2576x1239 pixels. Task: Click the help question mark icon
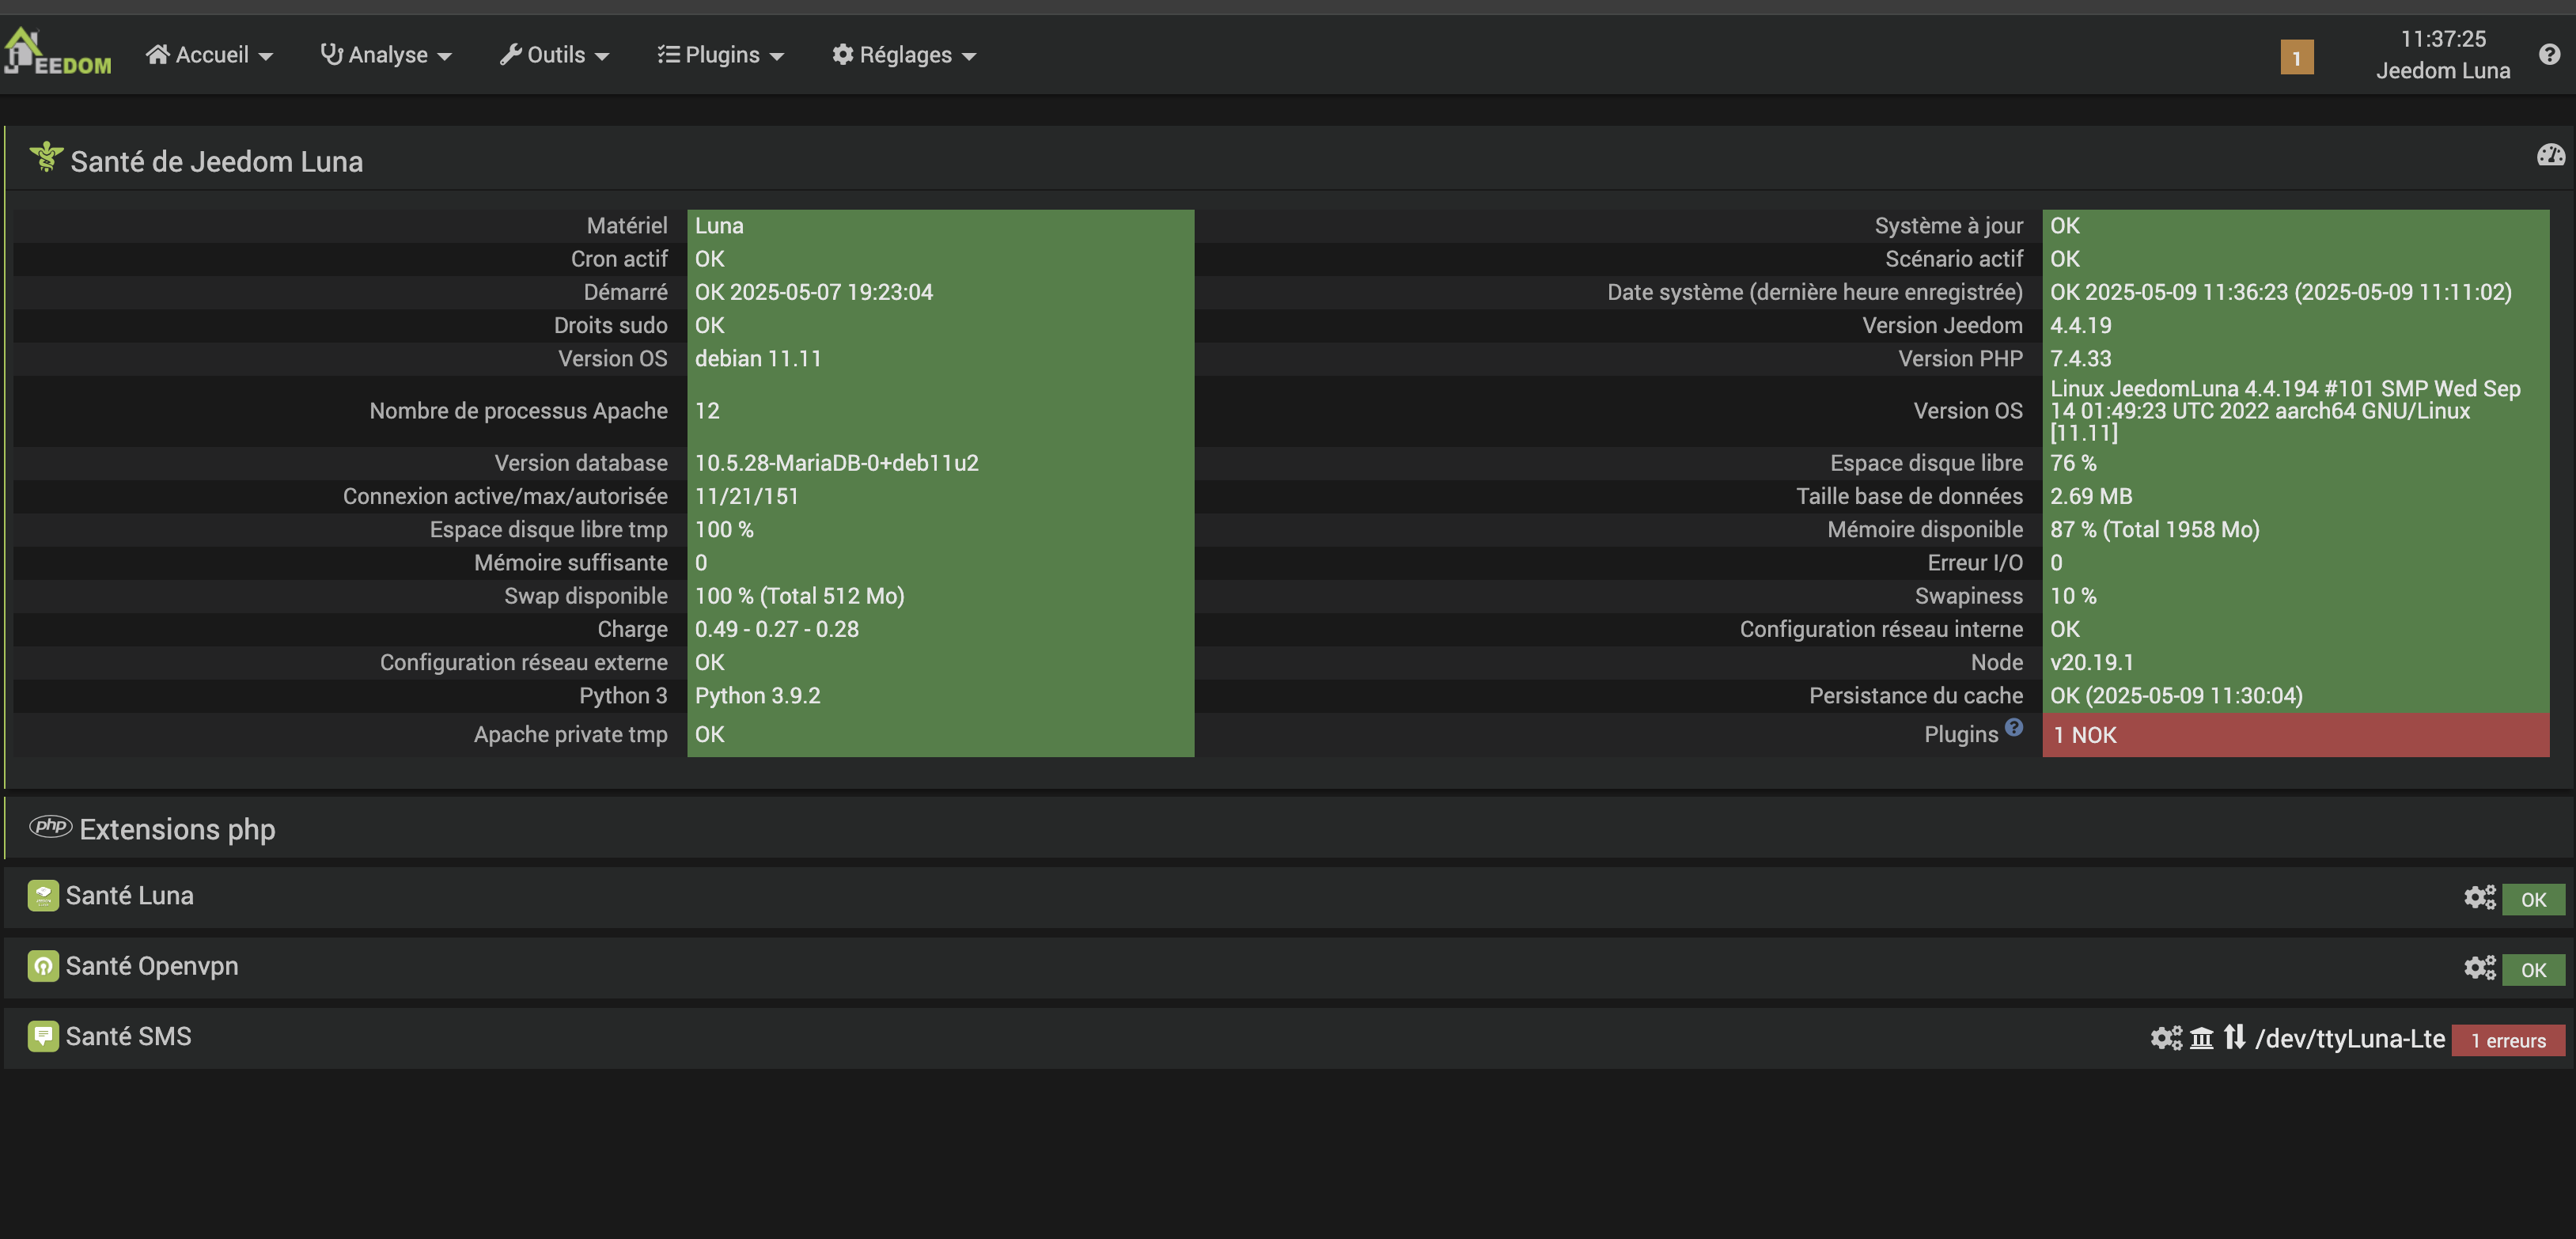[x=2549, y=54]
